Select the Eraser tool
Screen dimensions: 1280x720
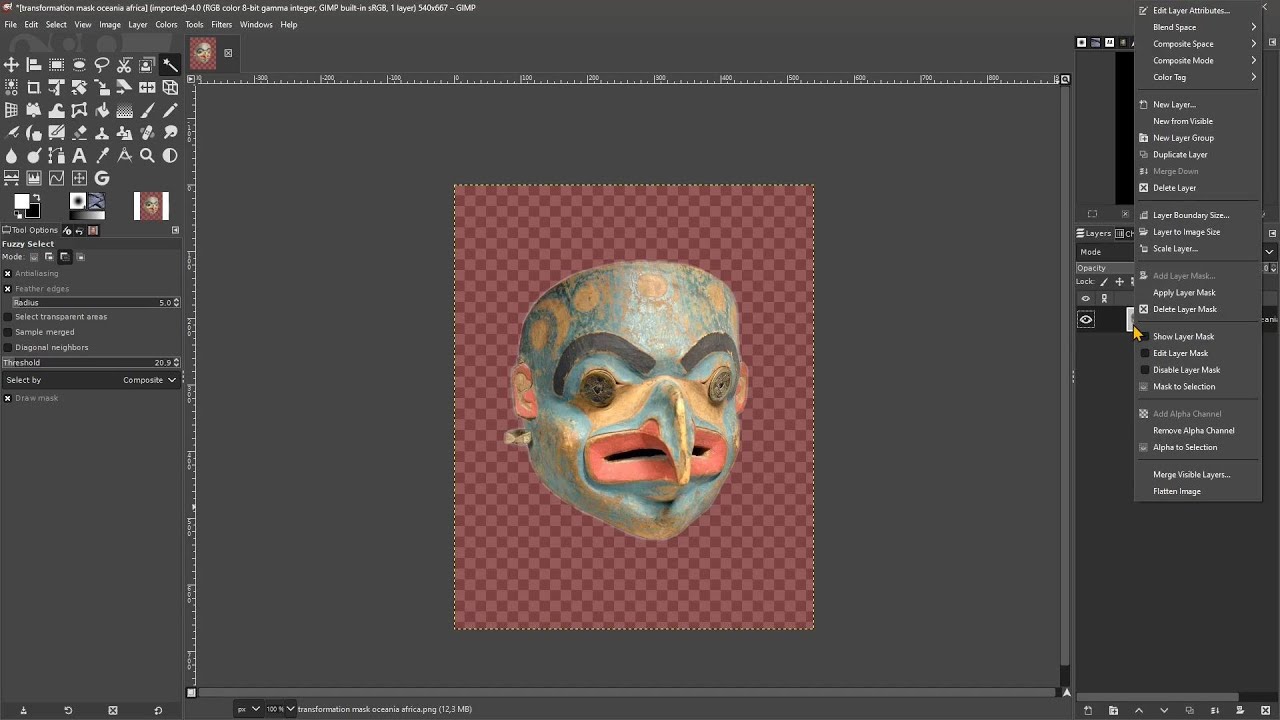tap(79, 133)
